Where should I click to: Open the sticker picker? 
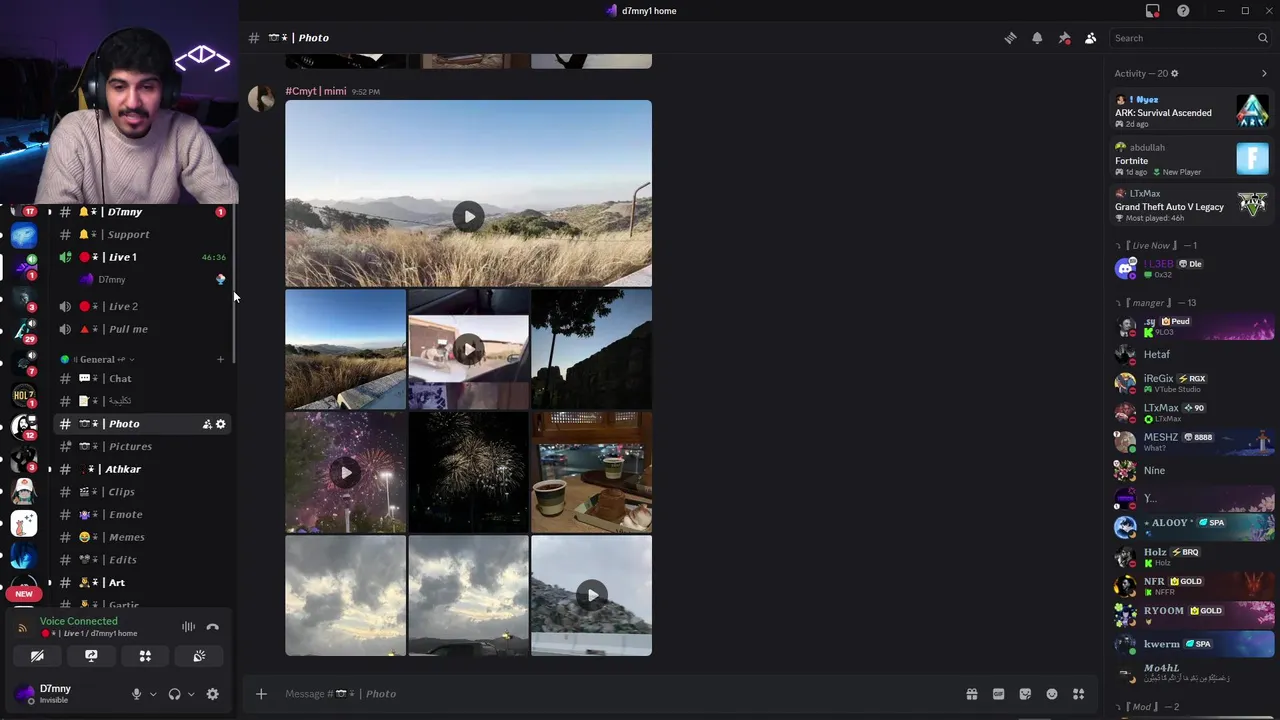(x=1025, y=694)
